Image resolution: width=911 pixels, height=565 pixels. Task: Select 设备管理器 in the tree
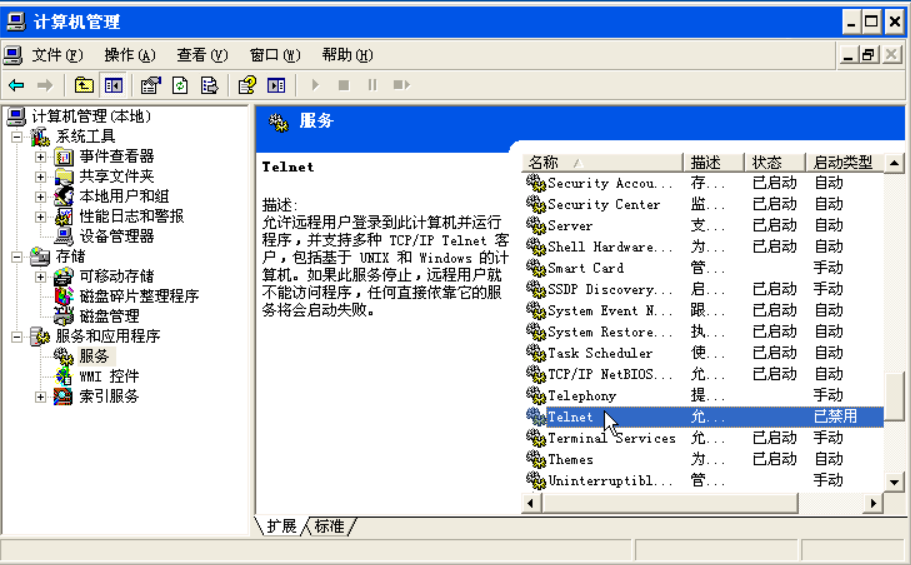116,237
